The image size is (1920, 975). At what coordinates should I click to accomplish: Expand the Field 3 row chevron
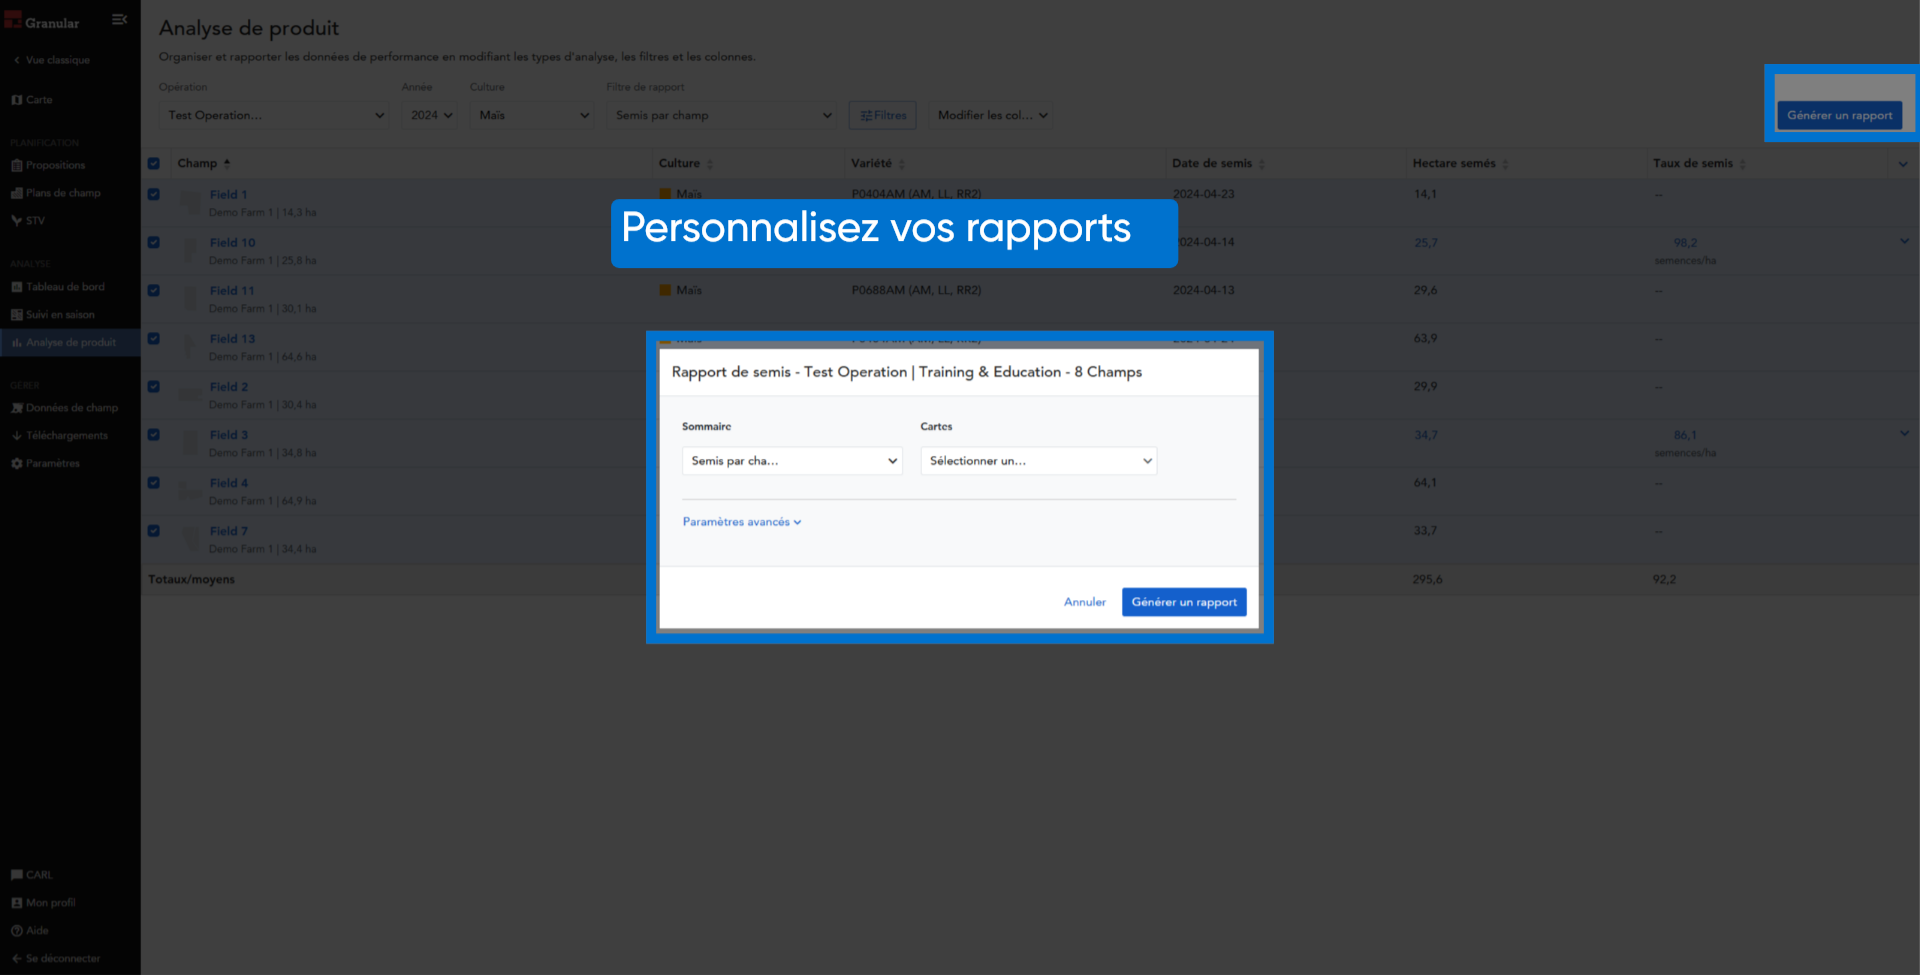point(1904,433)
